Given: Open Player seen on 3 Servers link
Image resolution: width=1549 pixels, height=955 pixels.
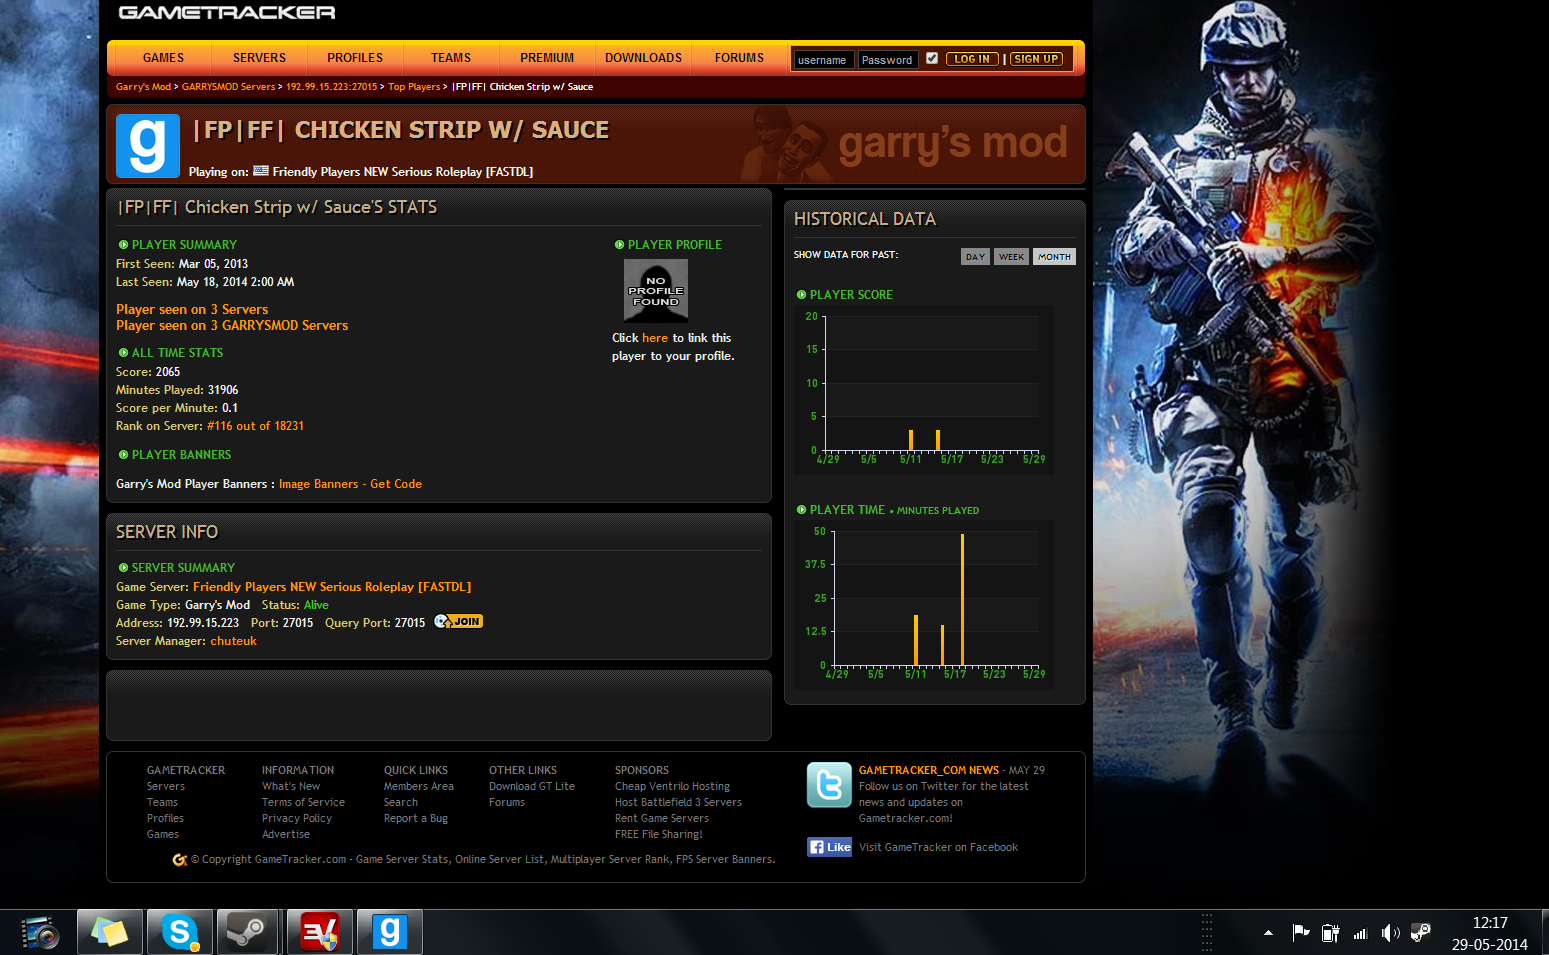Looking at the screenshot, I should click(192, 310).
